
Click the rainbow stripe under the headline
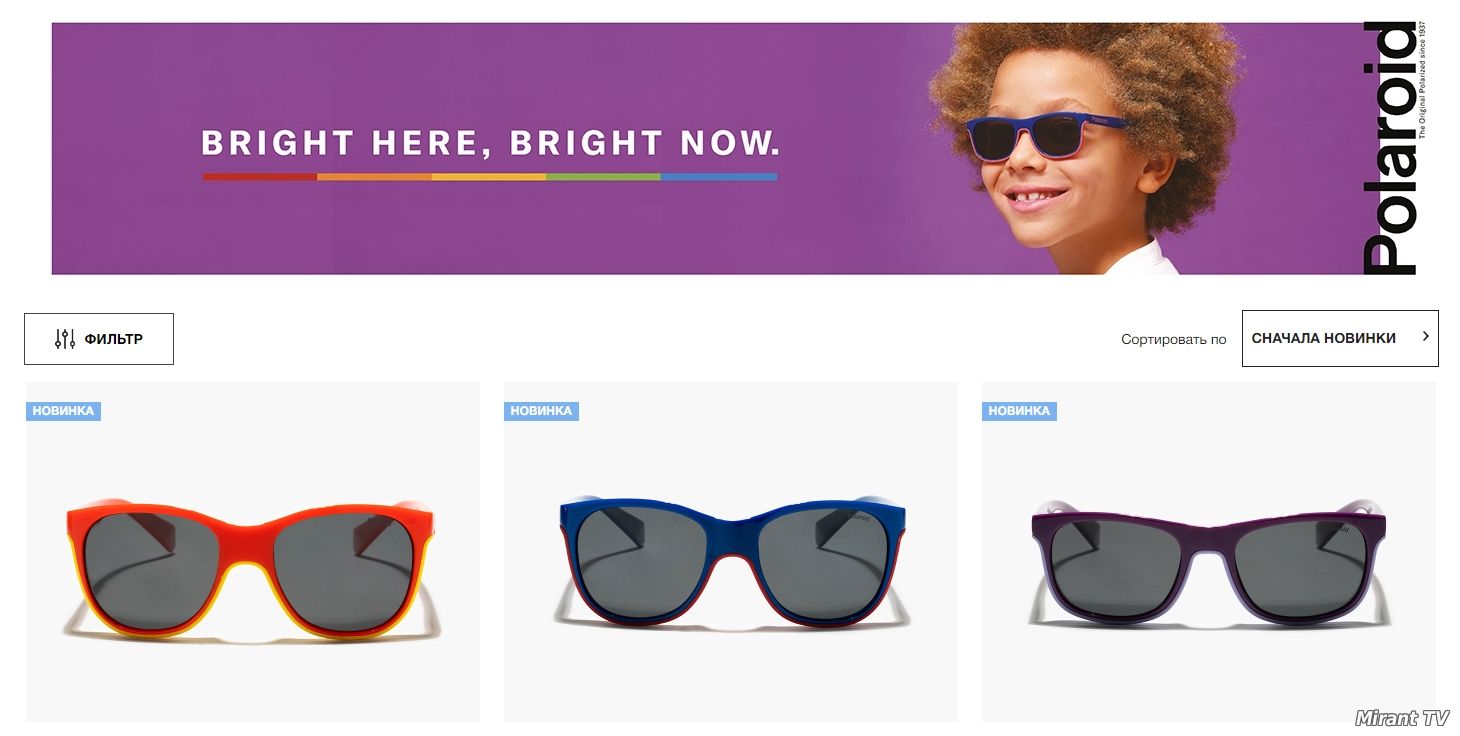pyautogui.click(x=490, y=177)
